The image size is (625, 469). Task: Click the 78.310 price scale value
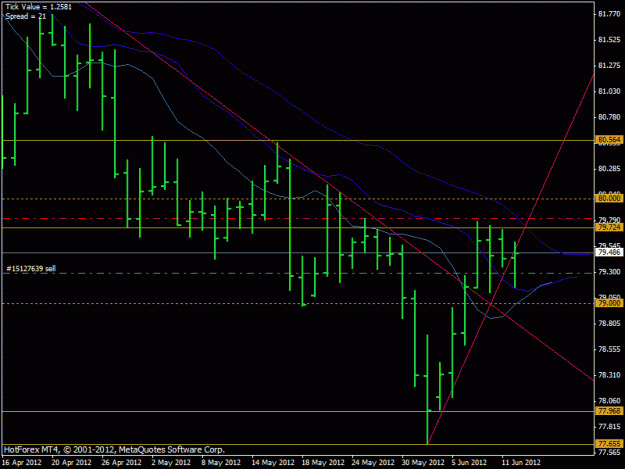pos(609,375)
